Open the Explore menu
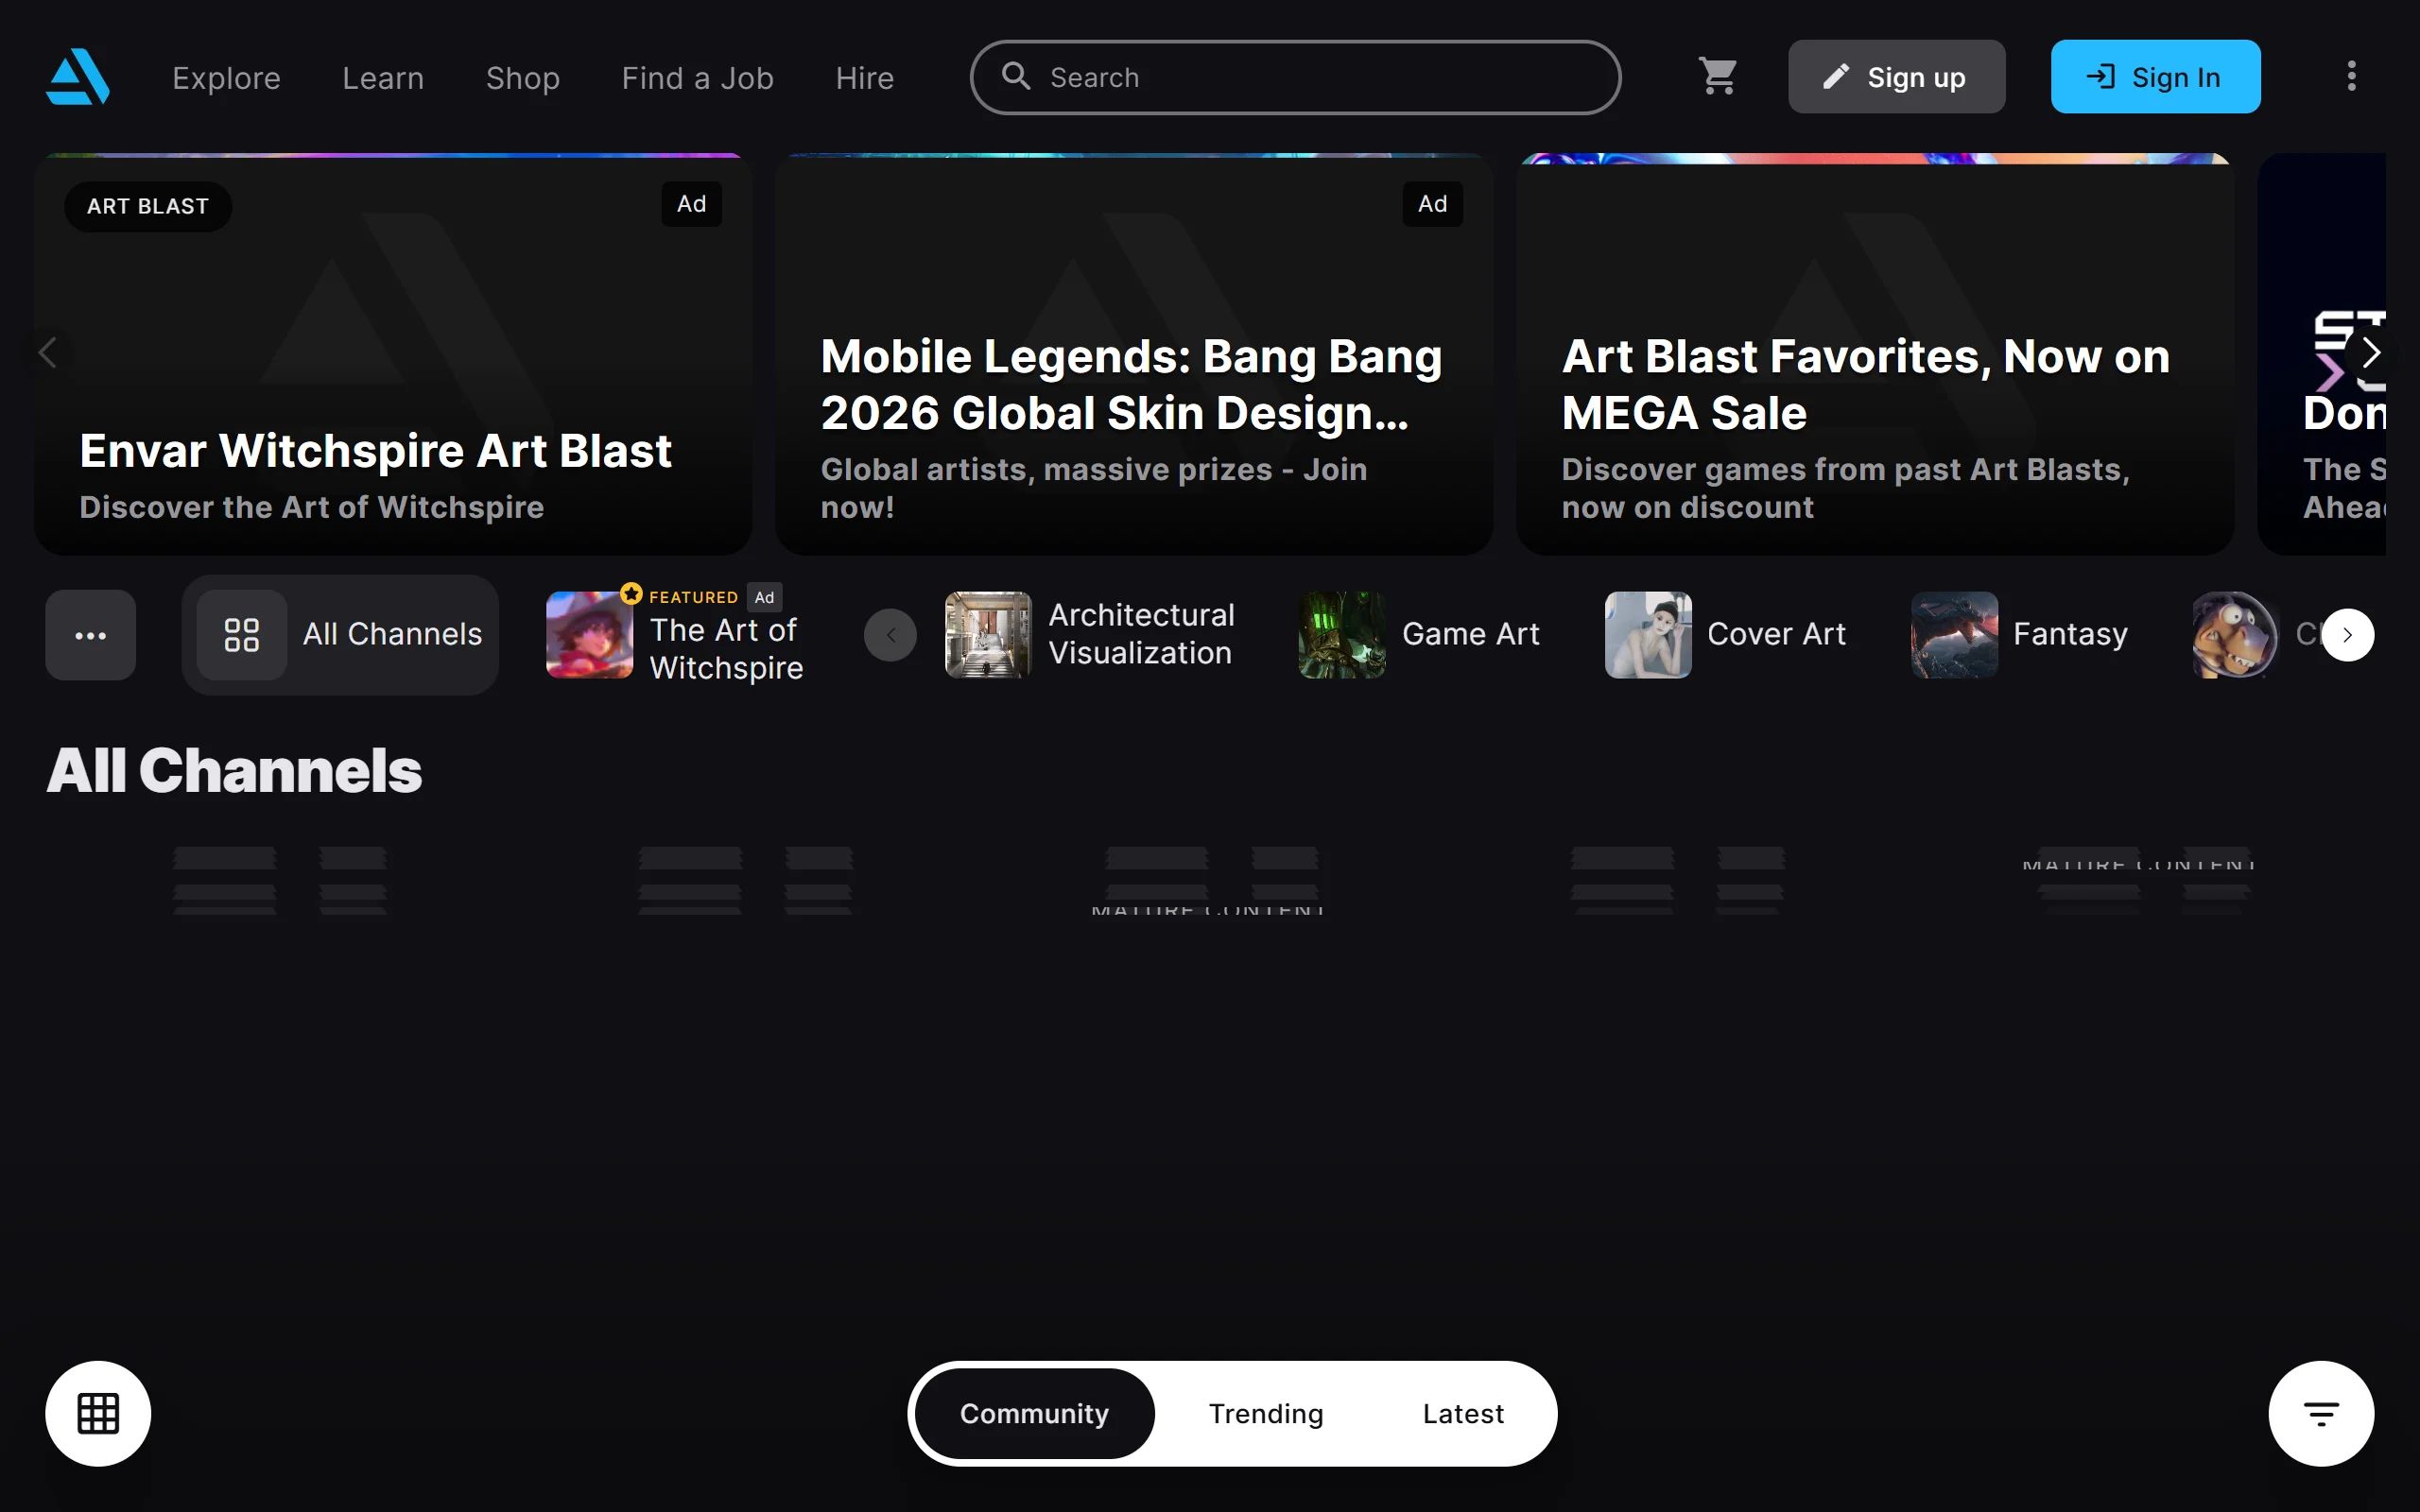Image resolution: width=2420 pixels, height=1512 pixels. pos(226,78)
